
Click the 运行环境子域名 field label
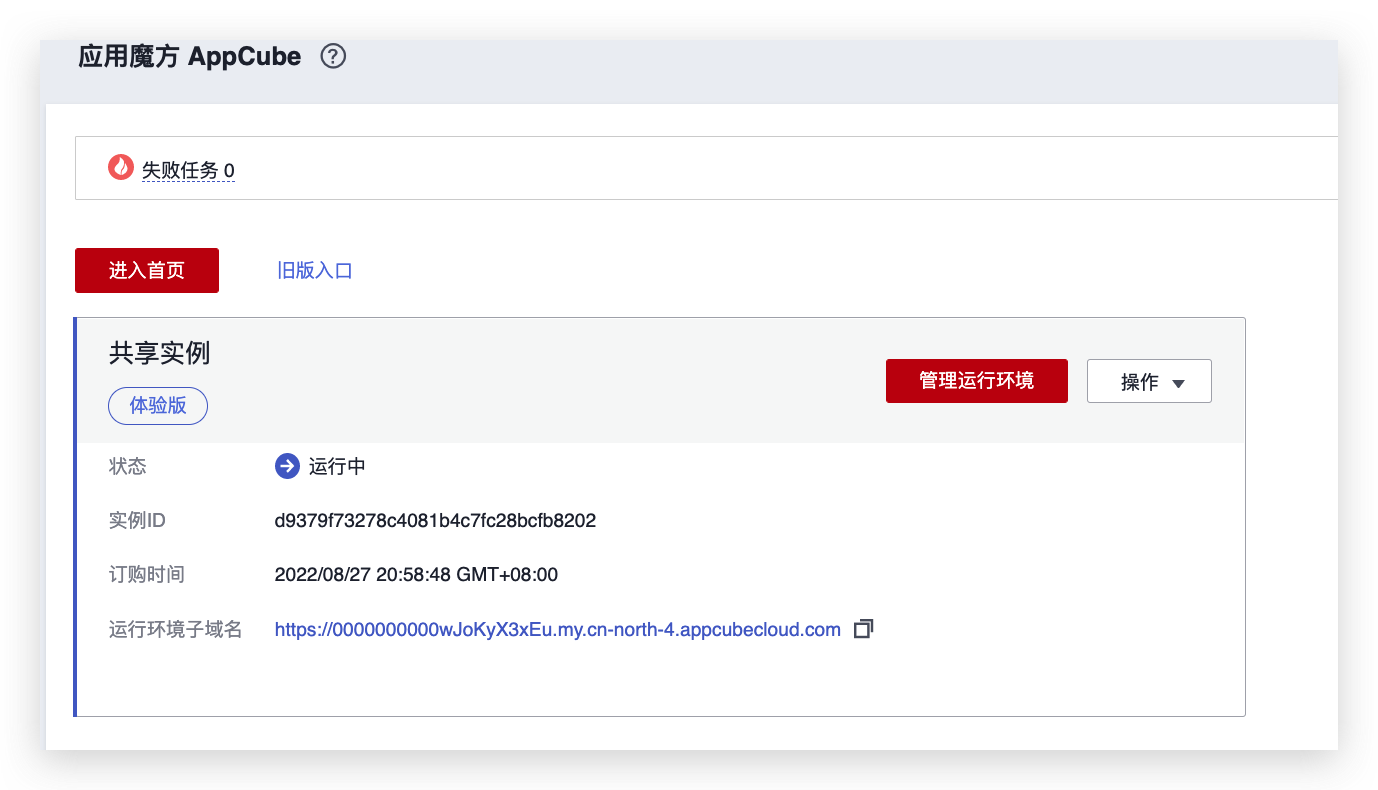176,630
